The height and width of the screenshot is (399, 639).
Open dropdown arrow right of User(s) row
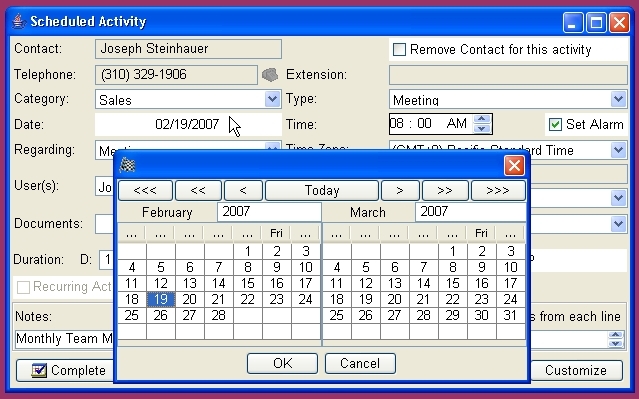pyautogui.click(x=618, y=198)
